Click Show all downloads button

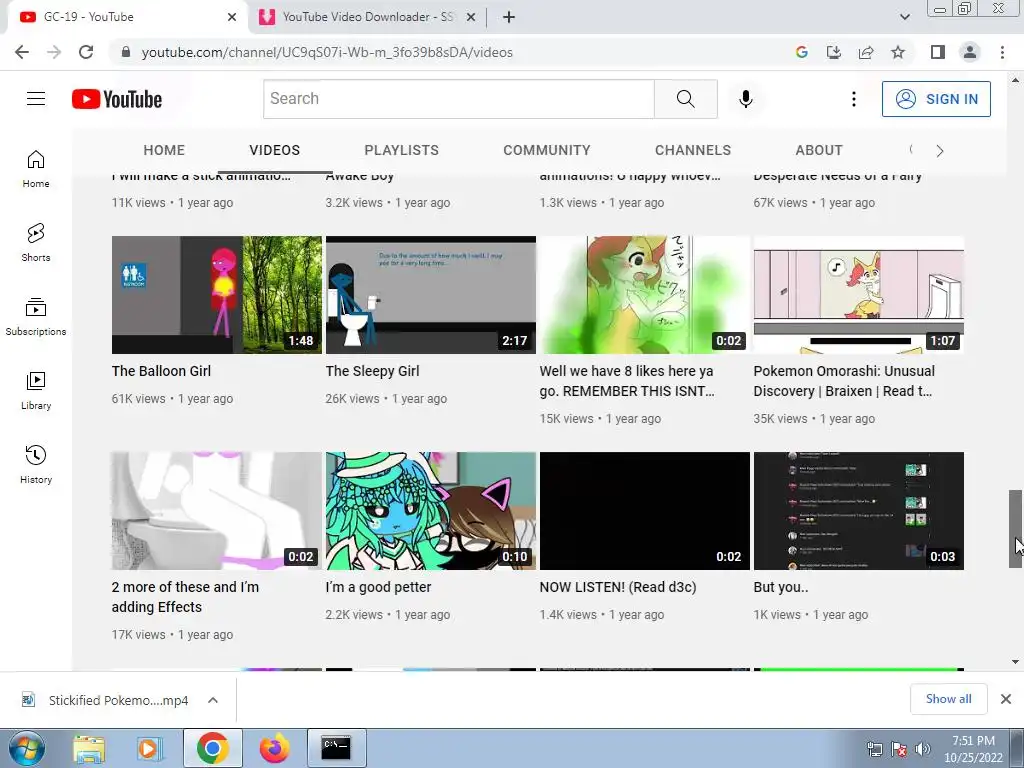948,699
